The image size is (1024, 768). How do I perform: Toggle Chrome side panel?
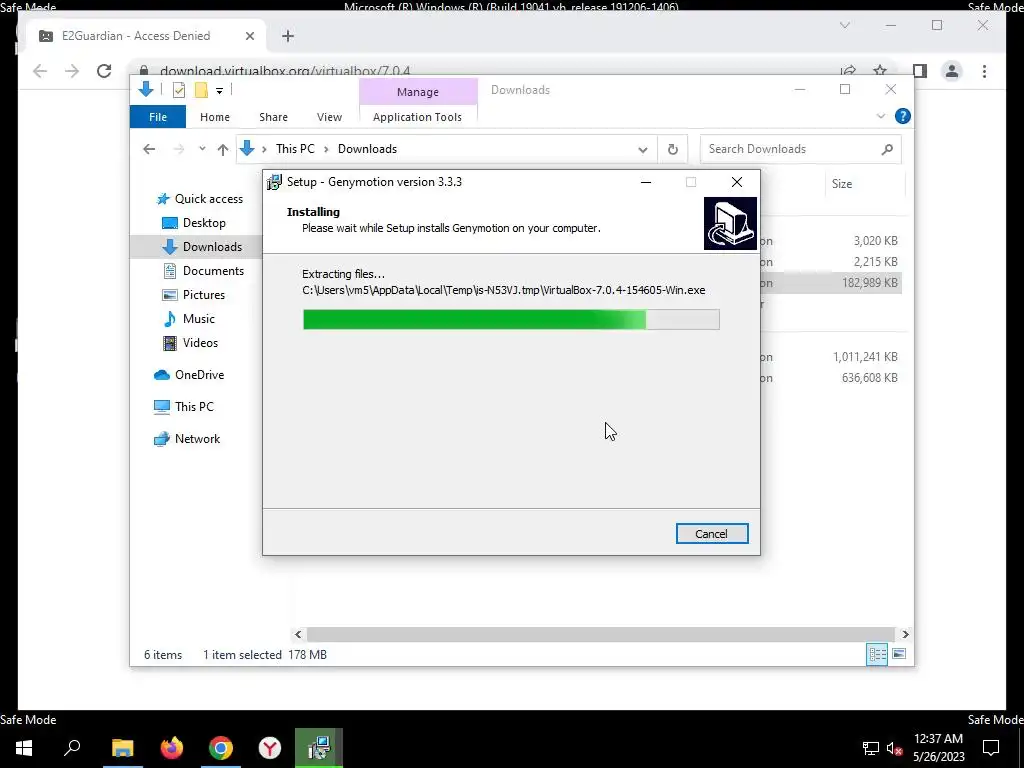[920, 71]
